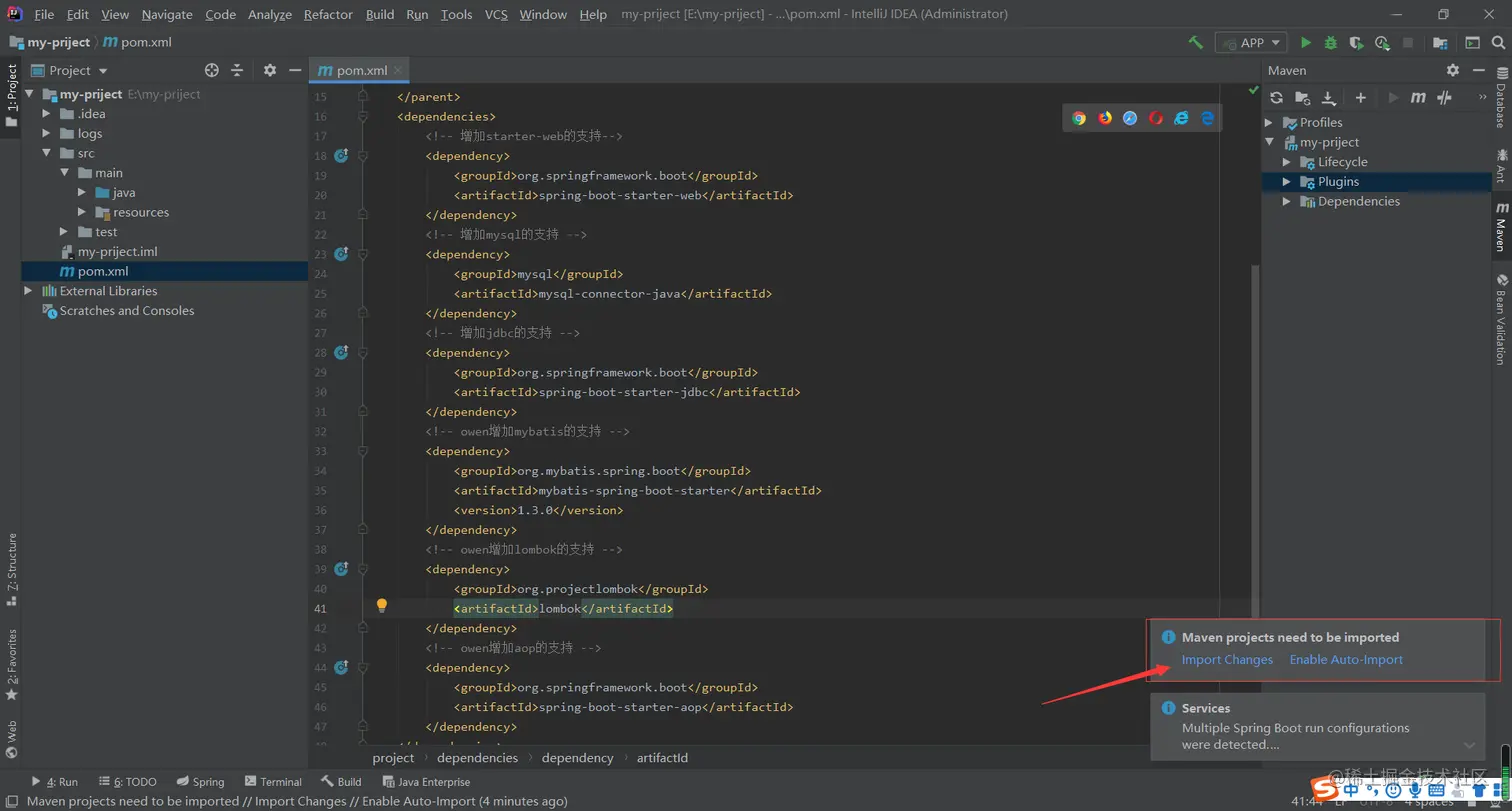Toggle the Web tool window stripe
The height and width of the screenshot is (811, 1512).
tap(11, 740)
